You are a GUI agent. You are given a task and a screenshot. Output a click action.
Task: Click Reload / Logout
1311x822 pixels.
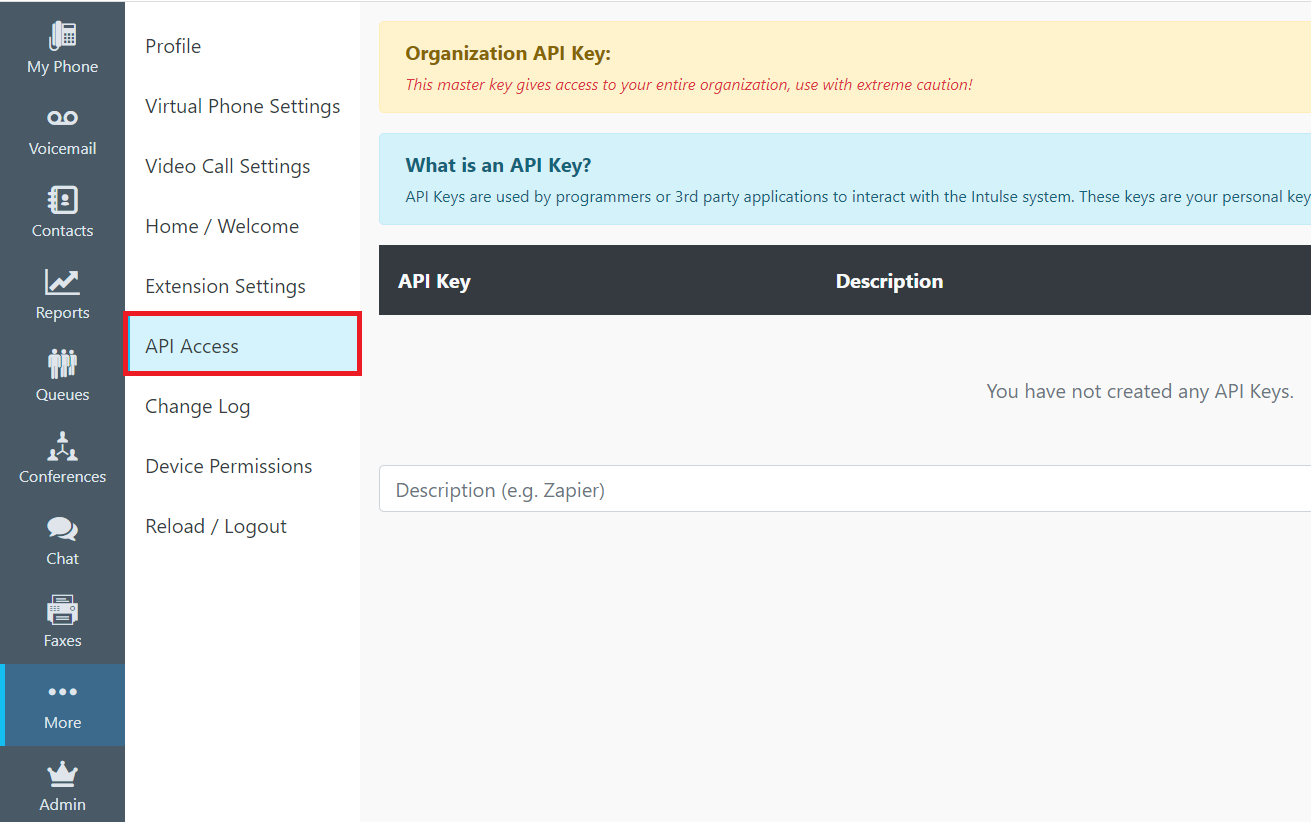point(216,526)
